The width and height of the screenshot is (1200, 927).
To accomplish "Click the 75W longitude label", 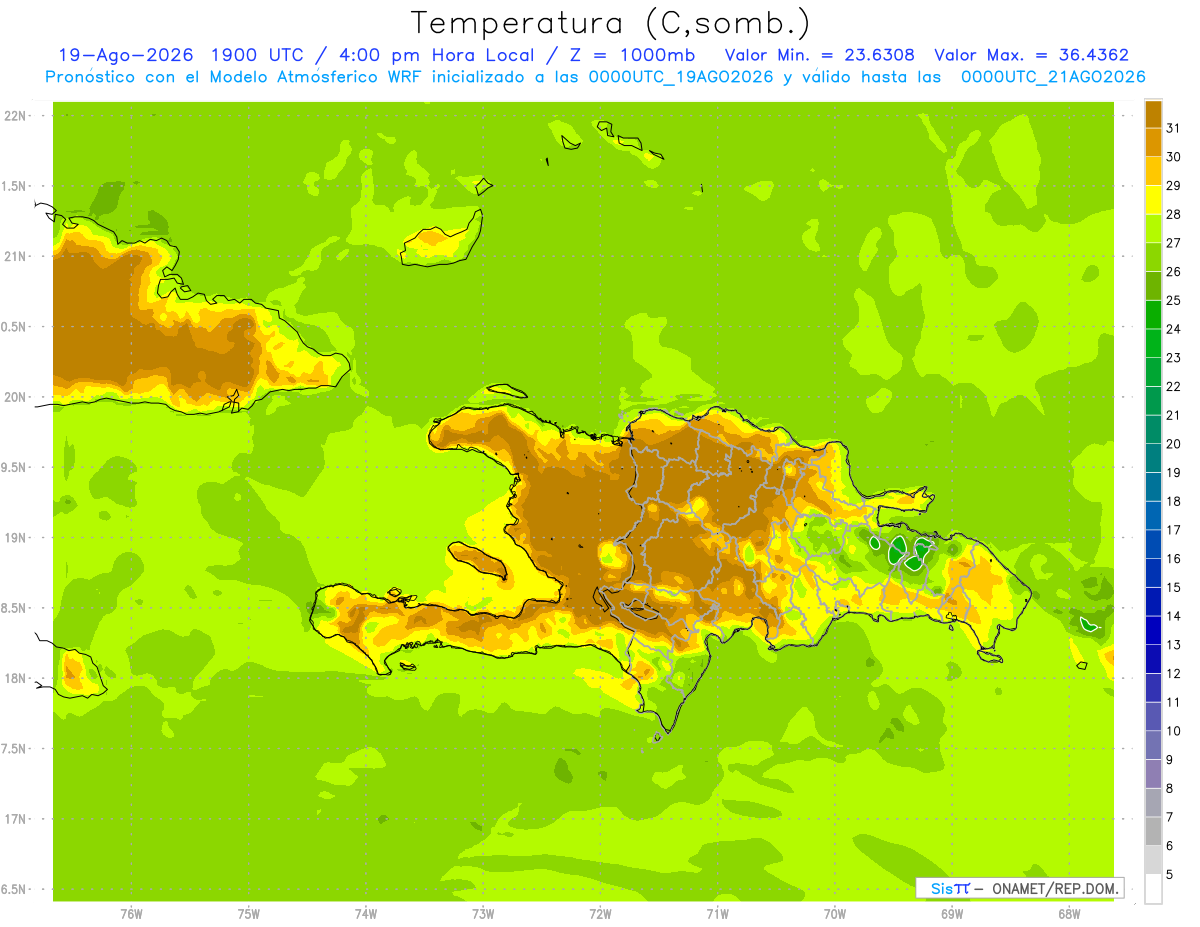I will coord(248,914).
